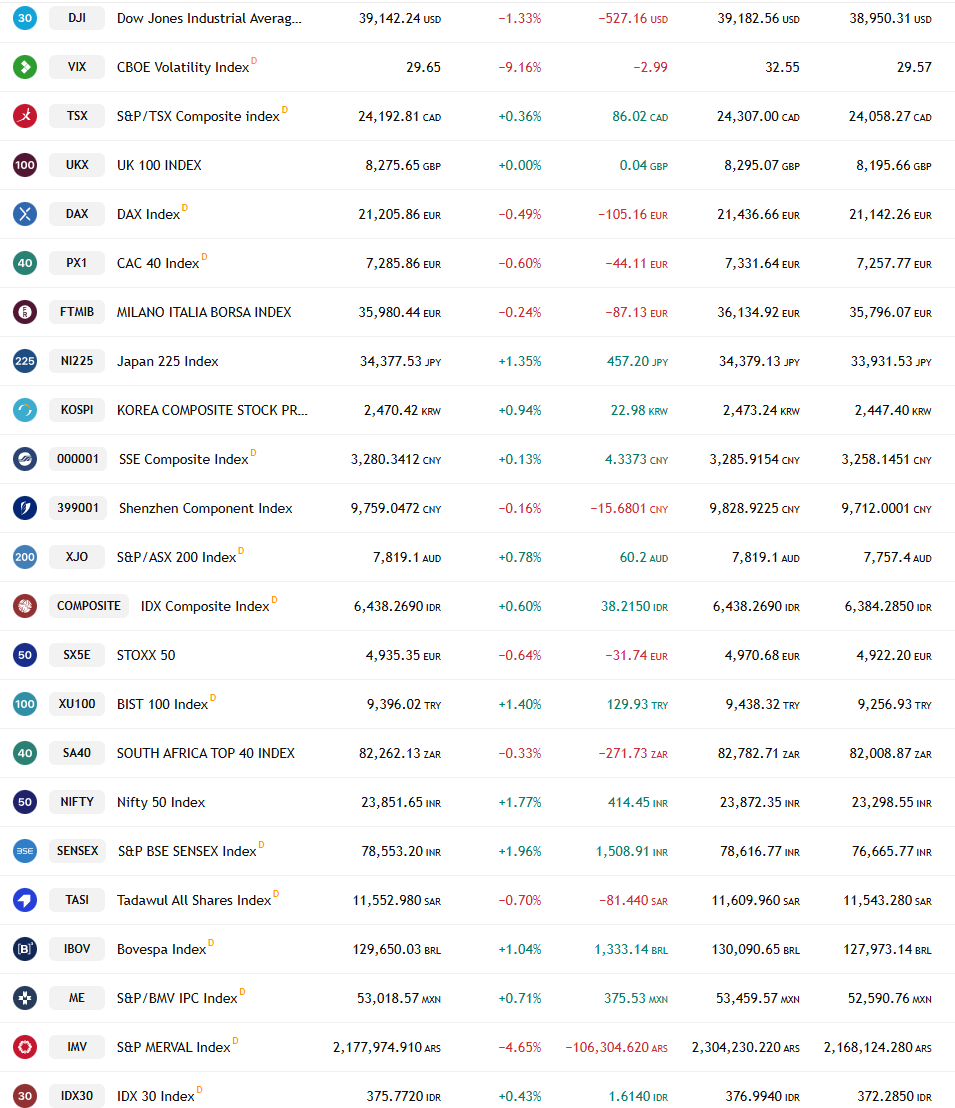Click the Shenzhen Component logo icon
Screen dimensions: 955x1108
coord(25,508)
